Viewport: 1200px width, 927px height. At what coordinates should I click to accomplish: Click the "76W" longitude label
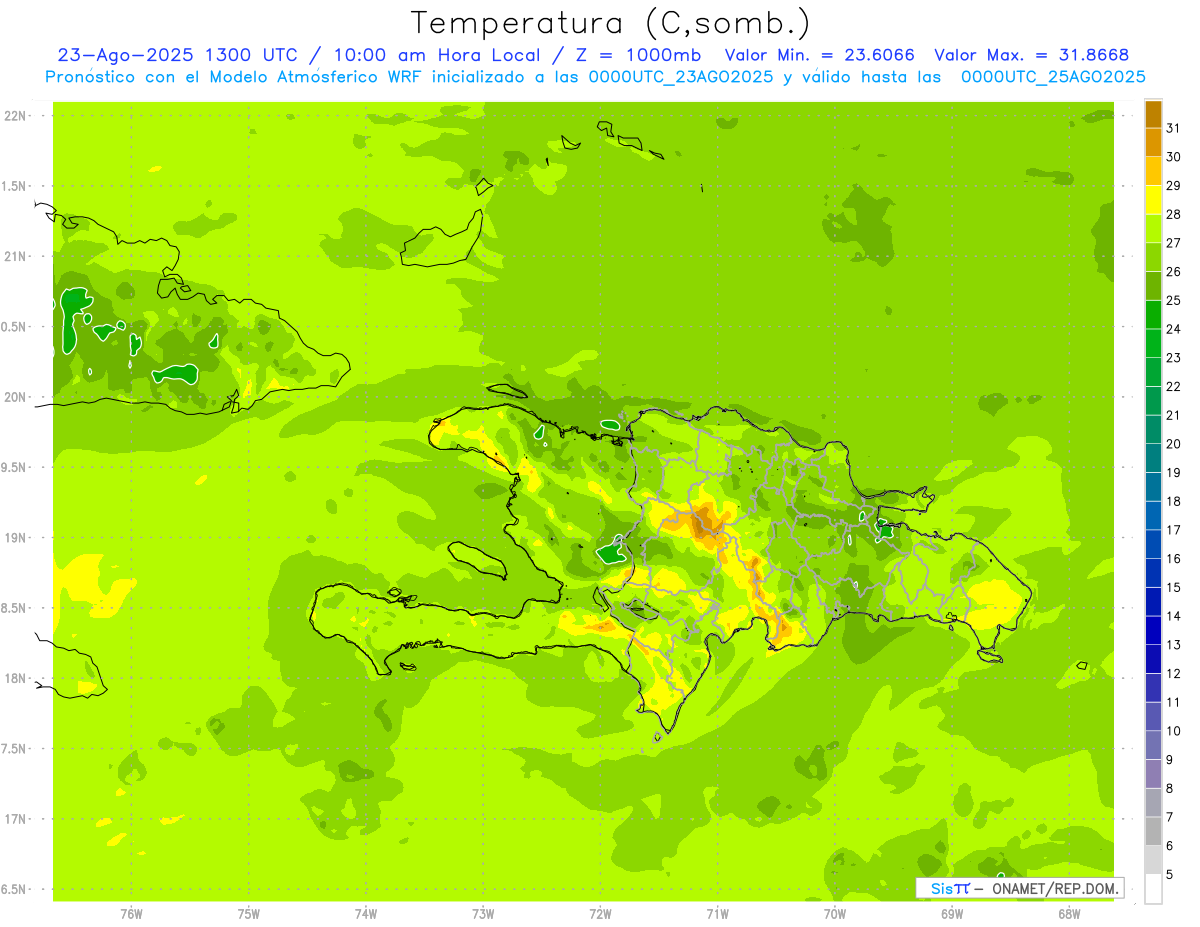click(x=131, y=914)
